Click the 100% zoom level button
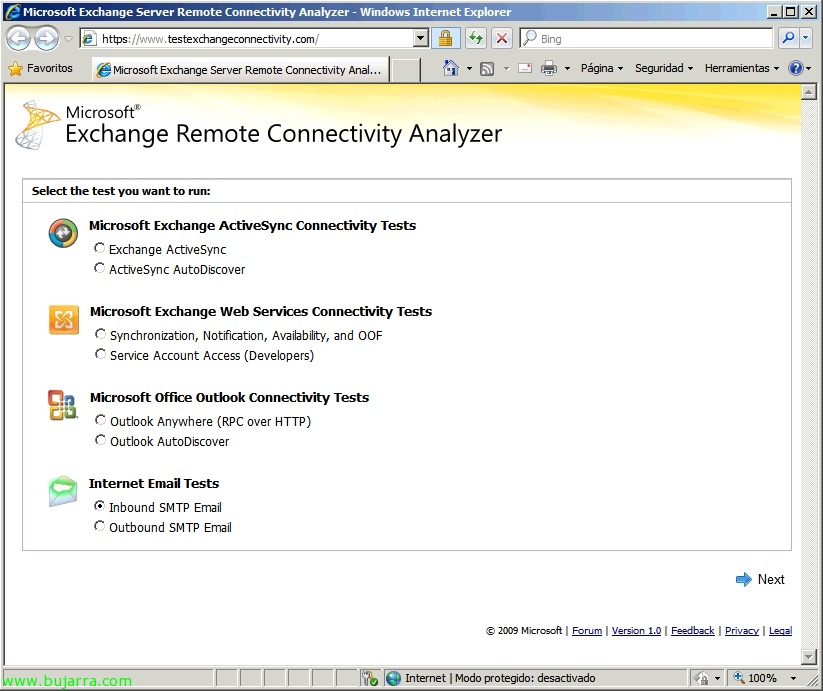 coord(756,678)
